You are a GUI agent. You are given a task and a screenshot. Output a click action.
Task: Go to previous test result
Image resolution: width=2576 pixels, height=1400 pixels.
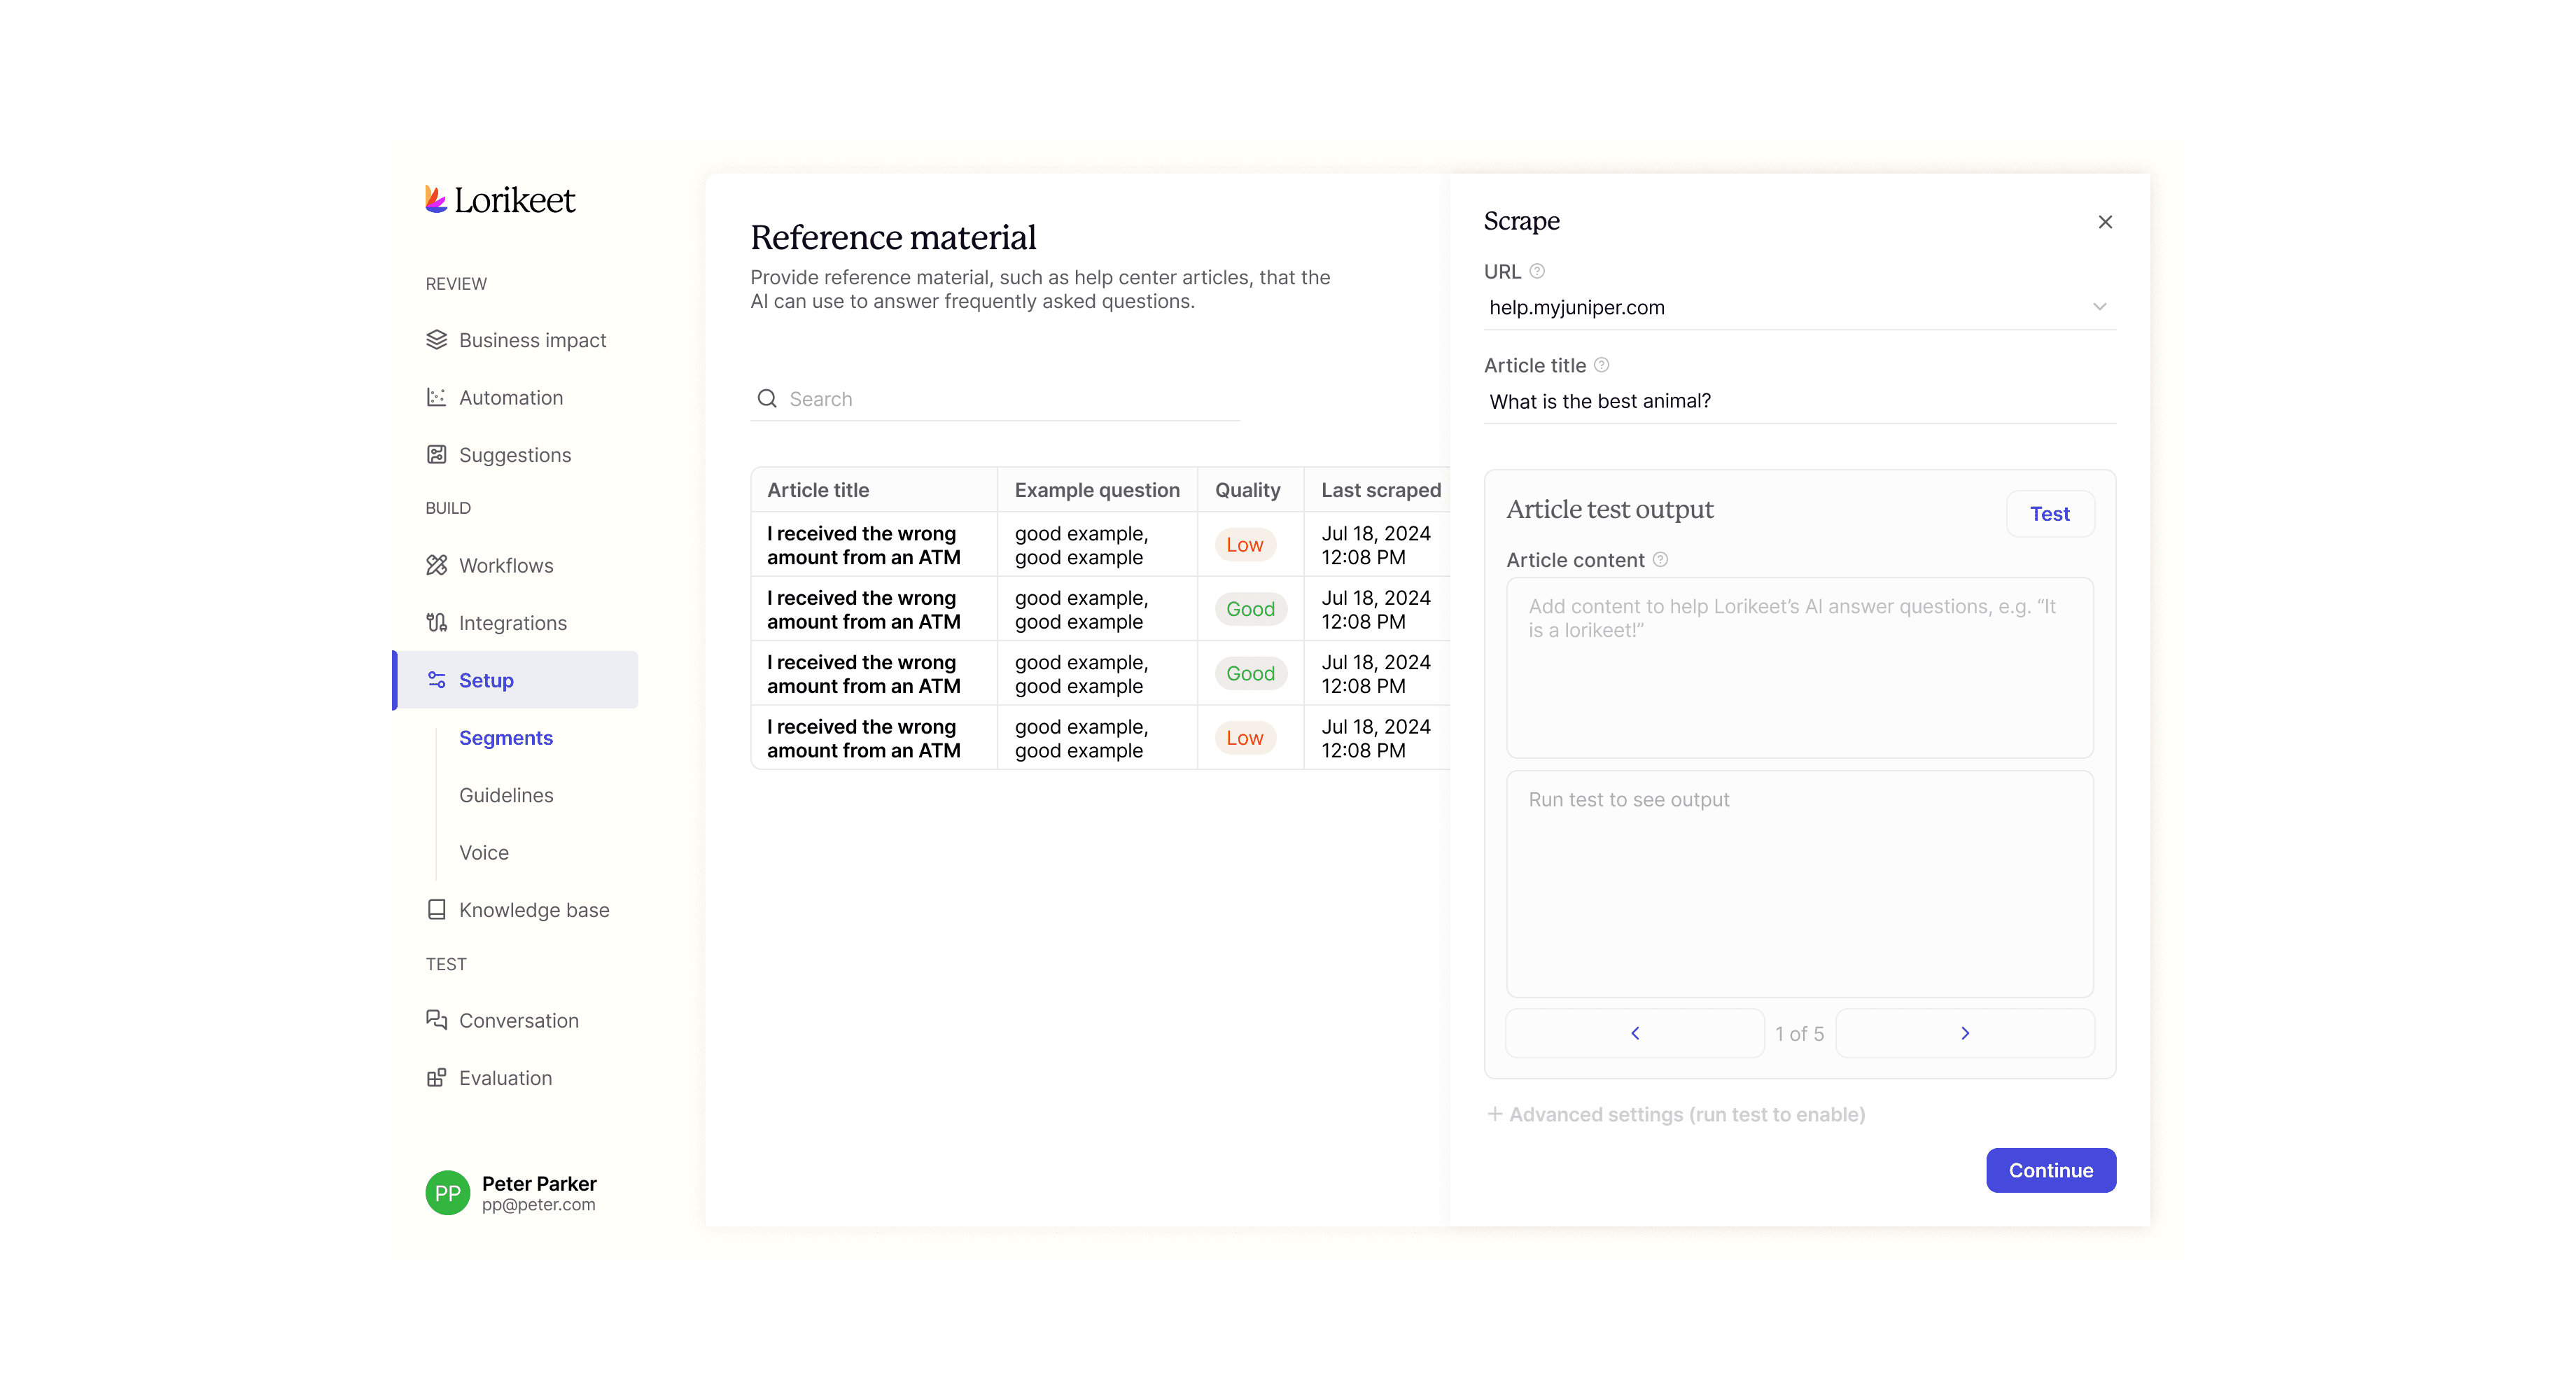coord(1635,1033)
